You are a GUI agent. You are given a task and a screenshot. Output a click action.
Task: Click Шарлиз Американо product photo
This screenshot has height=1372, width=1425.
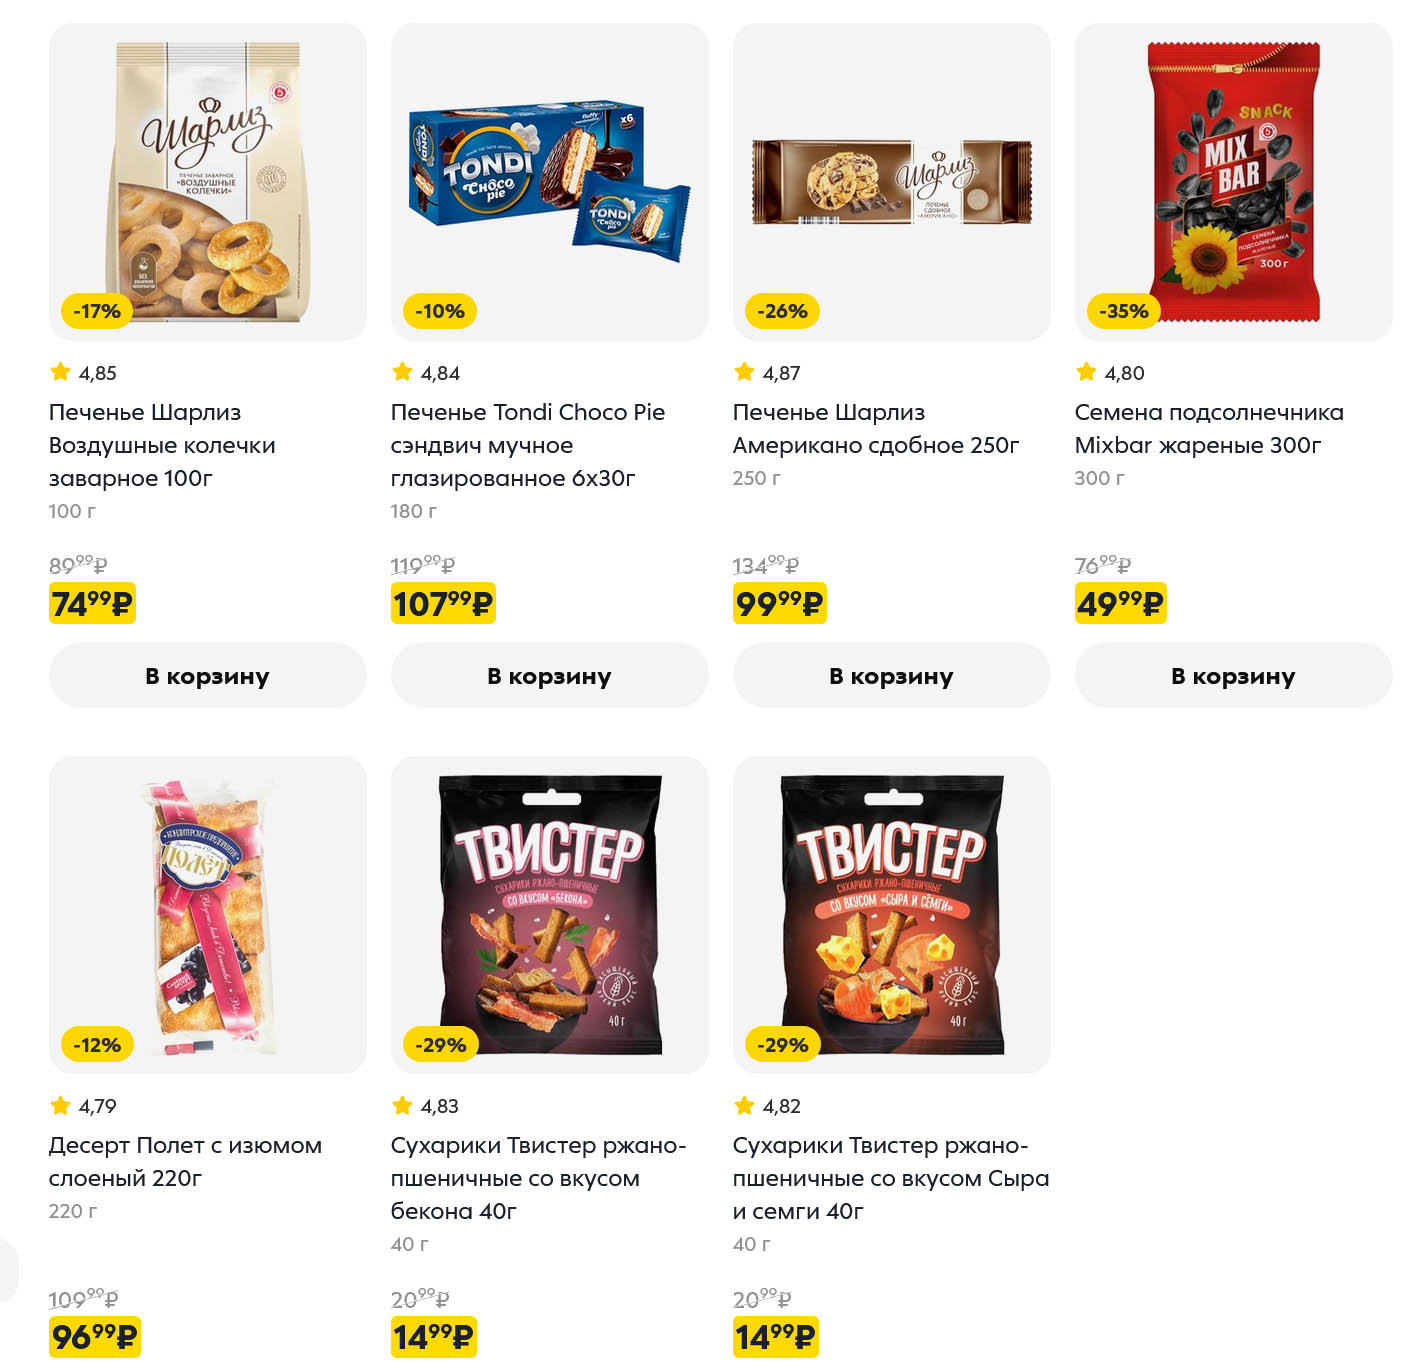click(891, 181)
